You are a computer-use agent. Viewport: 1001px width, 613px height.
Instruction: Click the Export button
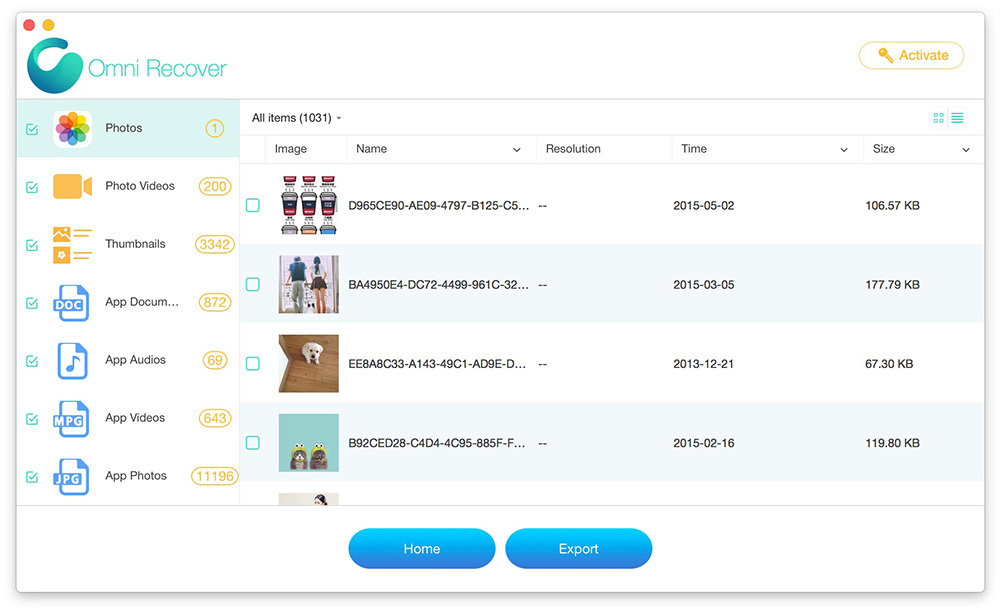[x=578, y=549]
